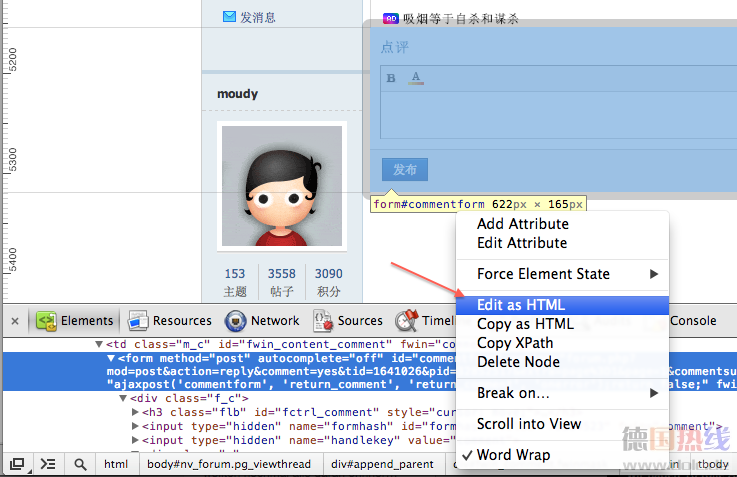The image size is (737, 477).
Task: Expand the h3 class flb node
Action: pyautogui.click(x=136, y=412)
